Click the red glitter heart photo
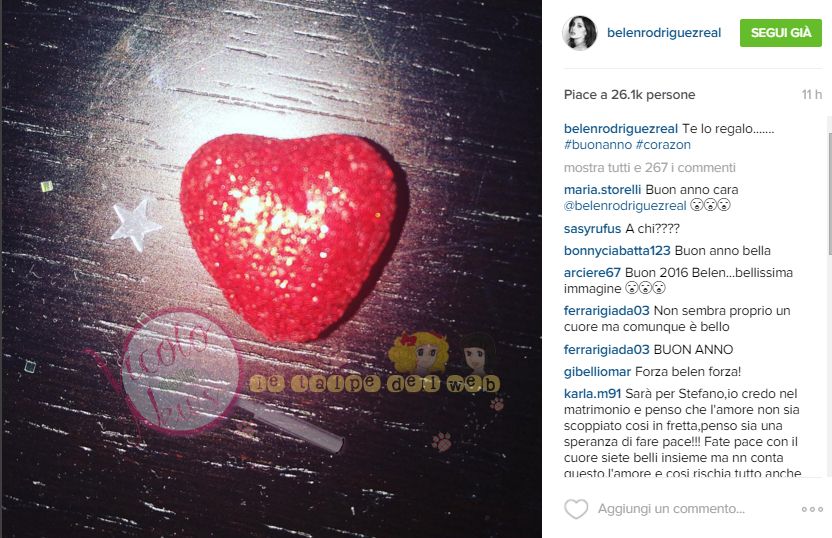This screenshot has width=832, height=538. click(x=289, y=236)
